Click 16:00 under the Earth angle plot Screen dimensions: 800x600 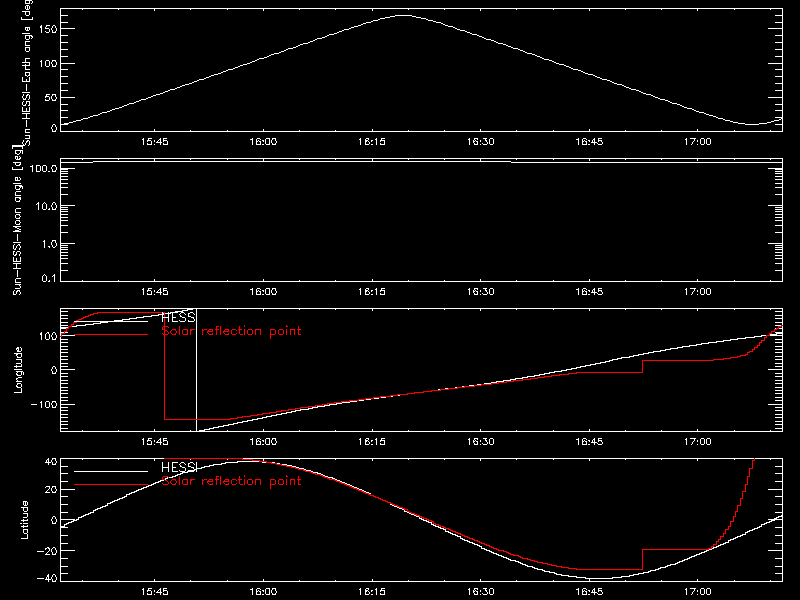pos(263,142)
